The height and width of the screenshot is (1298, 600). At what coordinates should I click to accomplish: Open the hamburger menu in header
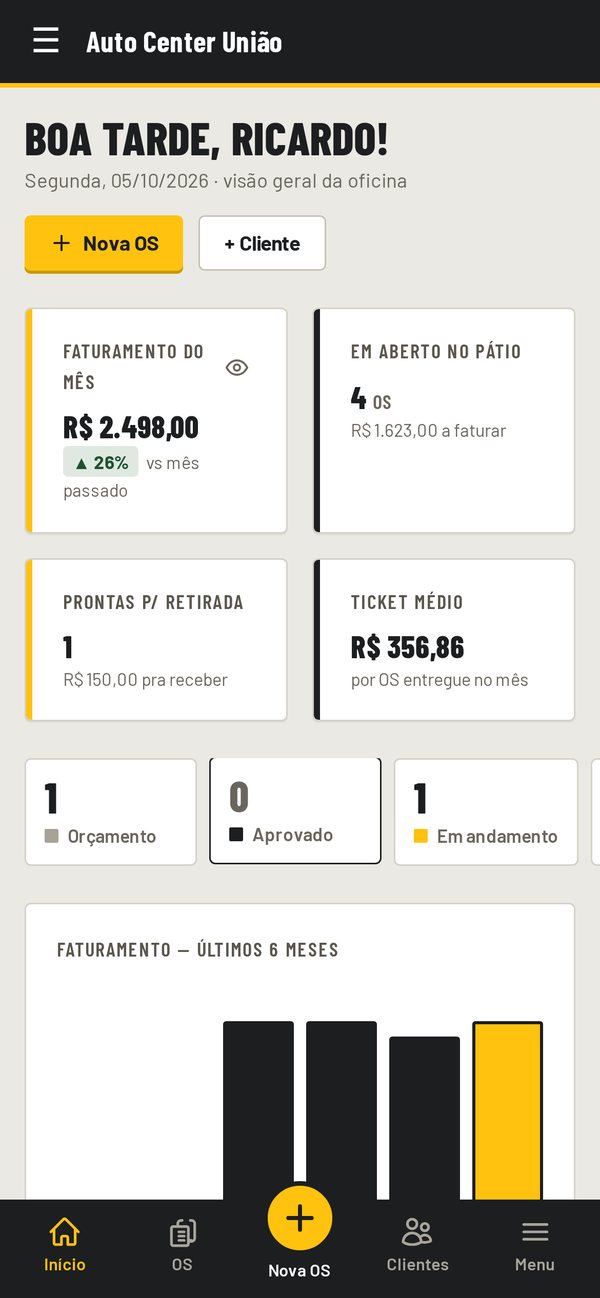tap(46, 41)
